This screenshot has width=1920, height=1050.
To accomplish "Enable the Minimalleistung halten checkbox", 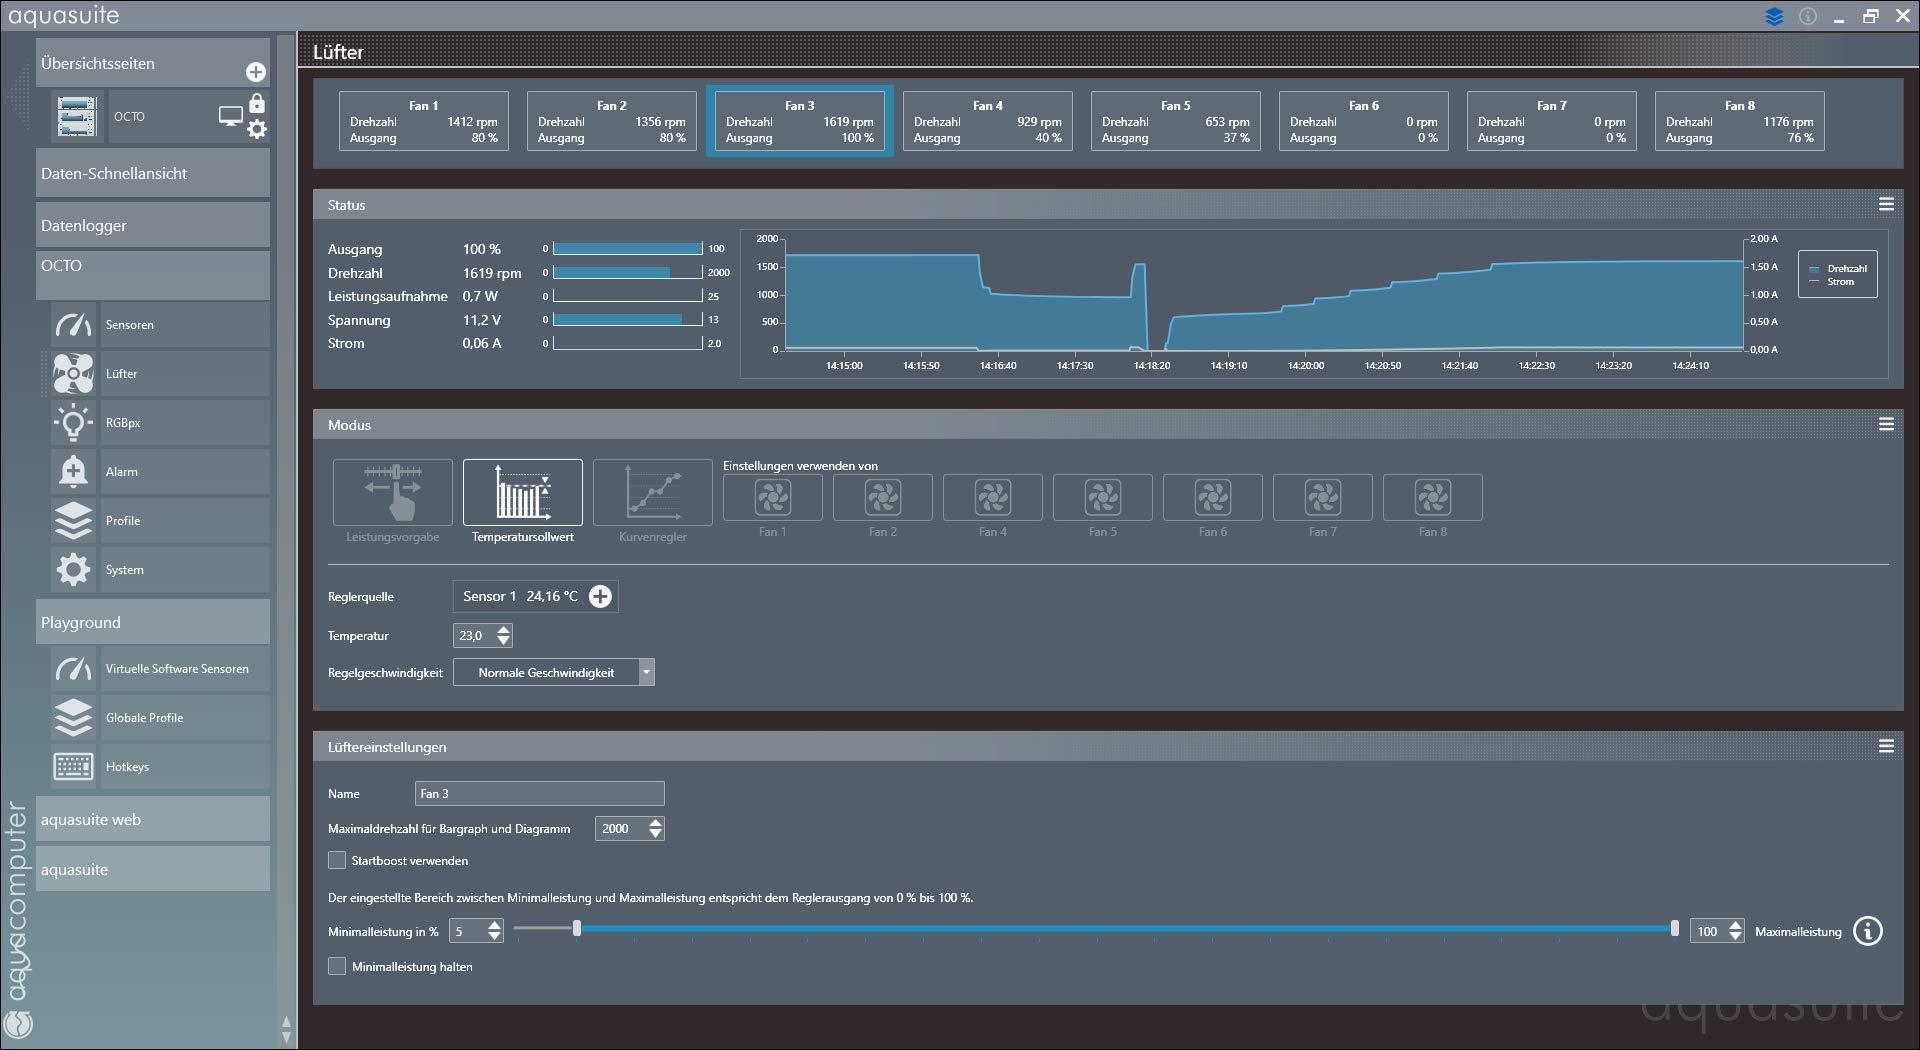I will pyautogui.click(x=338, y=967).
